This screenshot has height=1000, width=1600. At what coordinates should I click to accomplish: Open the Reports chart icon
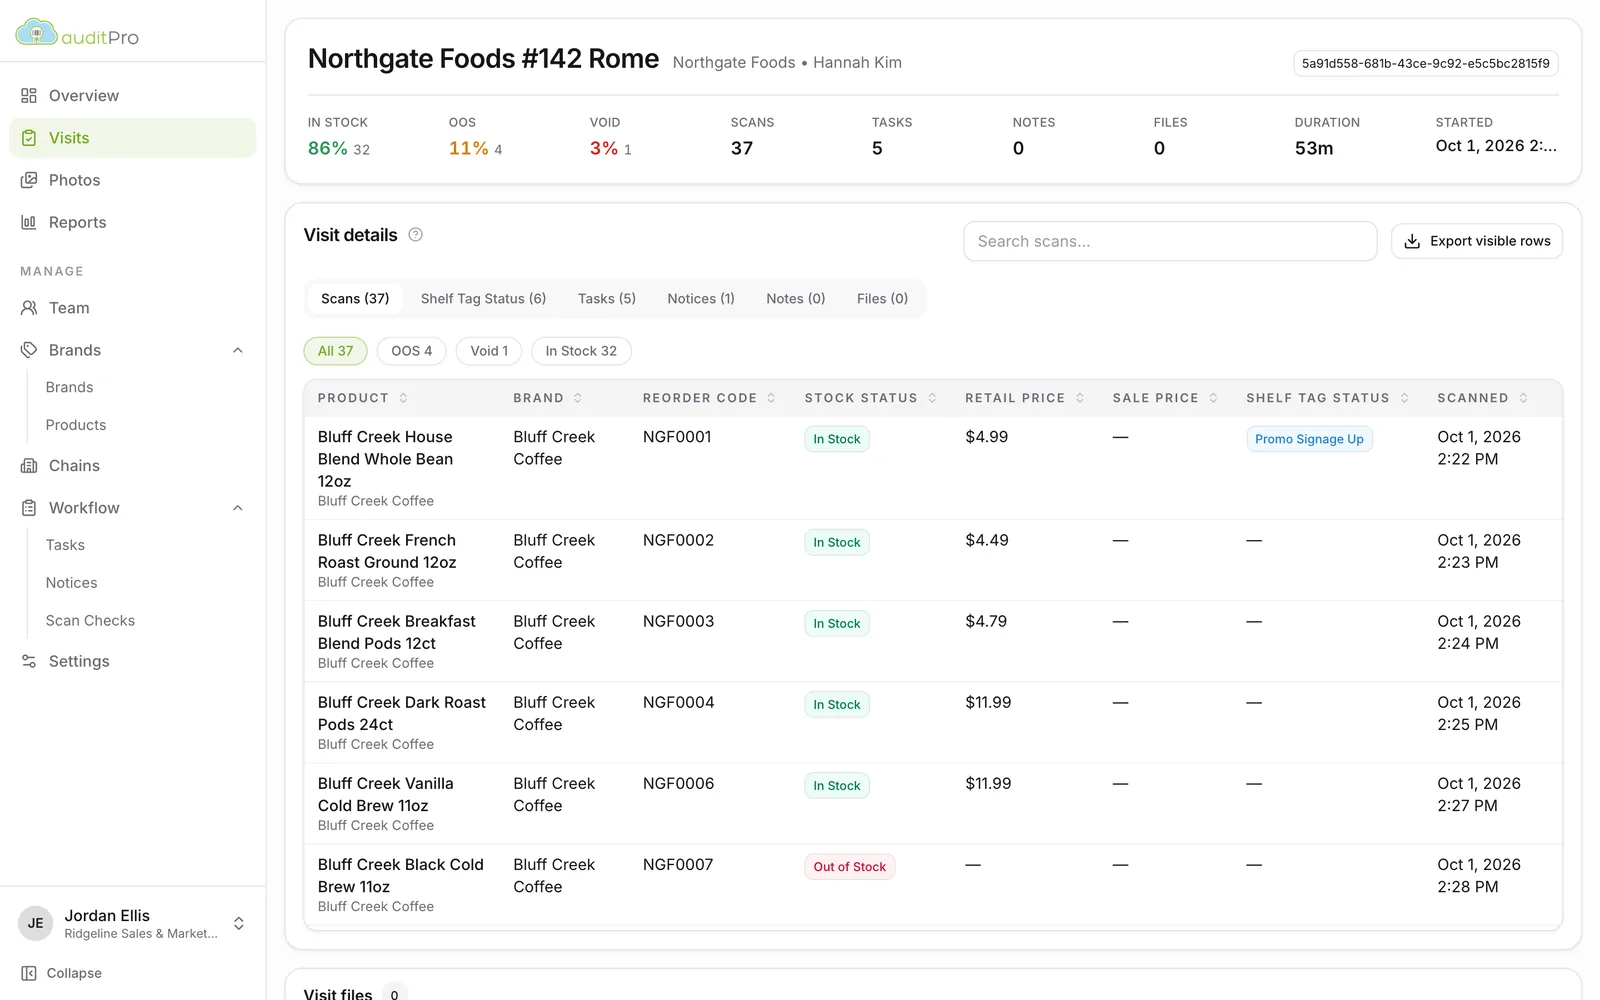pos(29,222)
